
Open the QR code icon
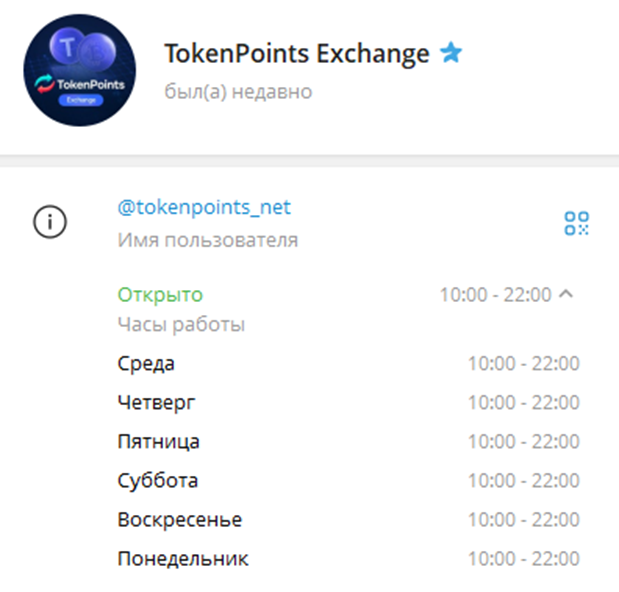pos(576,223)
